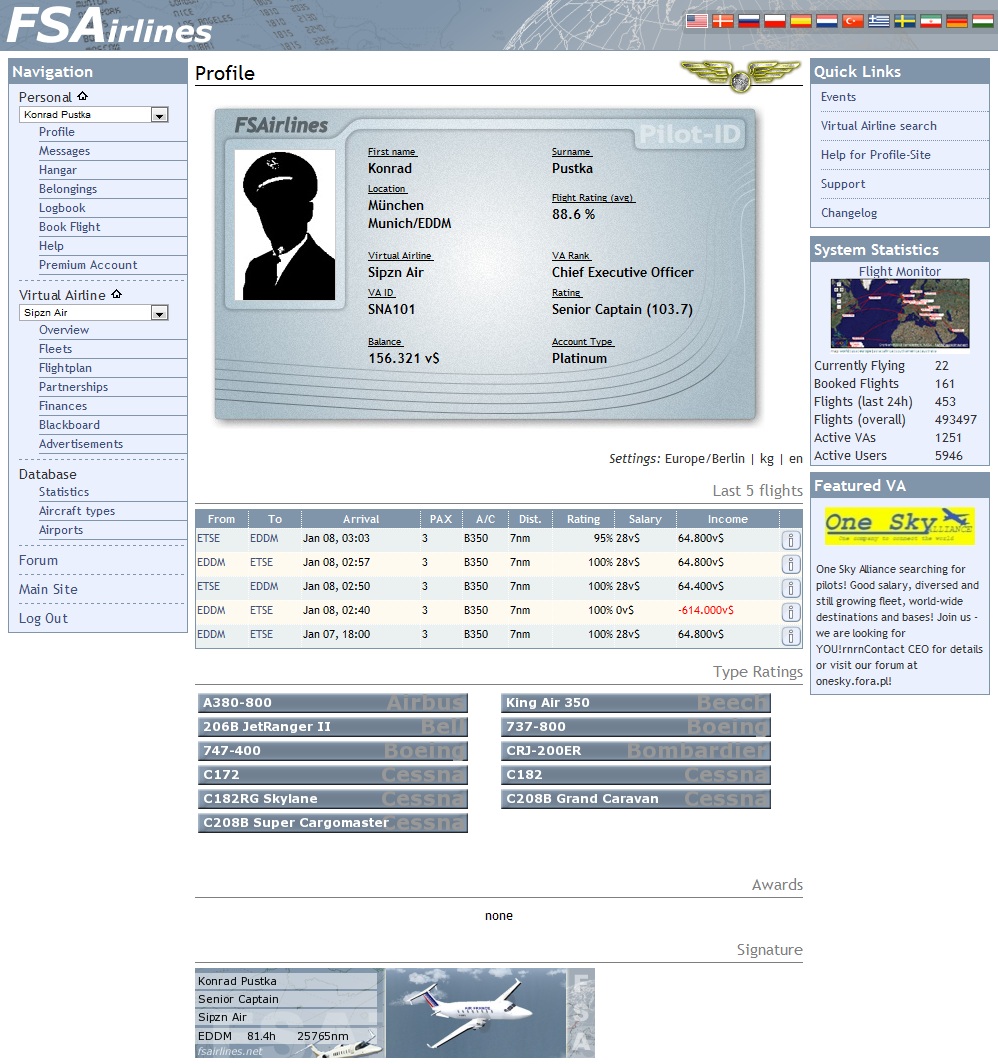Click the Log Out link
This screenshot has width=998, height=1064.
click(43, 618)
